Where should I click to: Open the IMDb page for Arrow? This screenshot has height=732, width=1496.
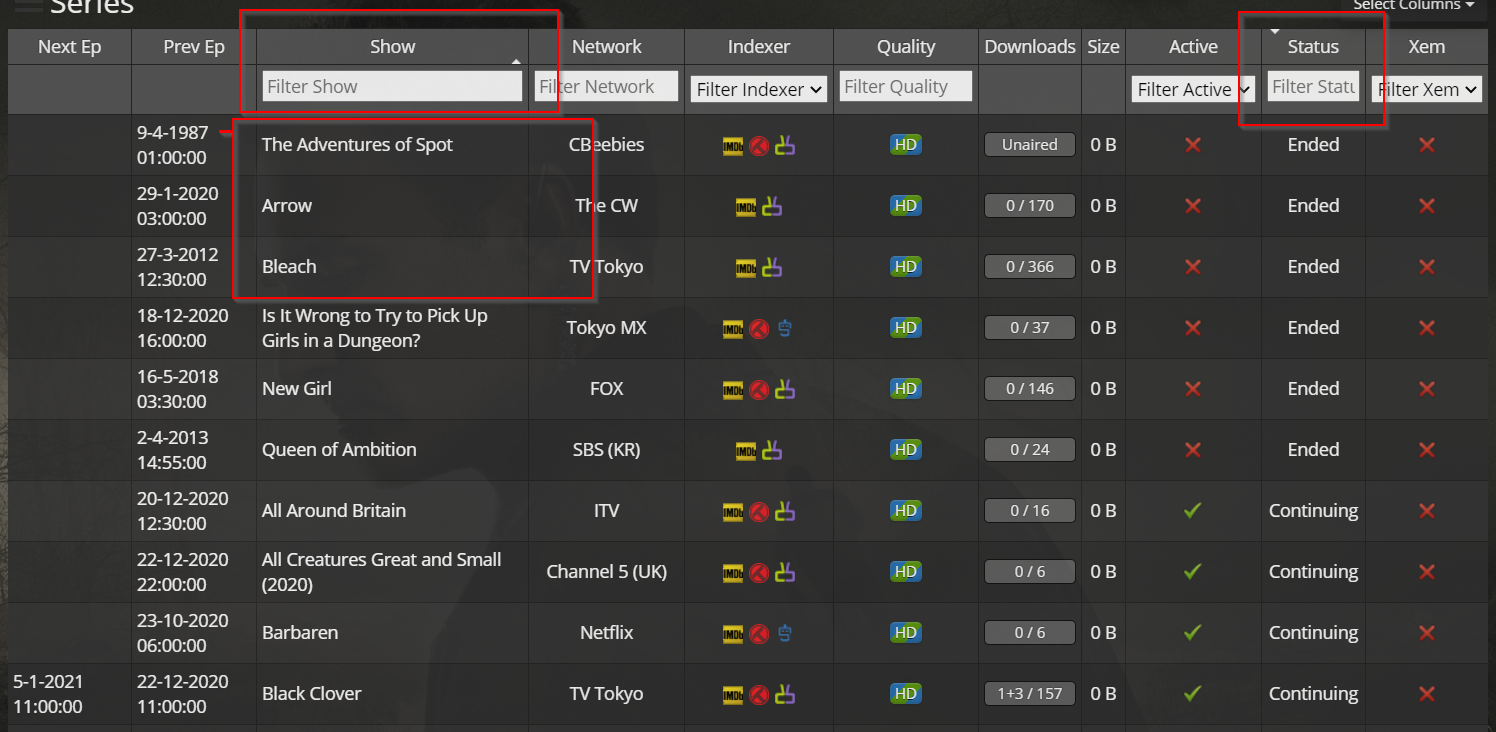click(745, 206)
